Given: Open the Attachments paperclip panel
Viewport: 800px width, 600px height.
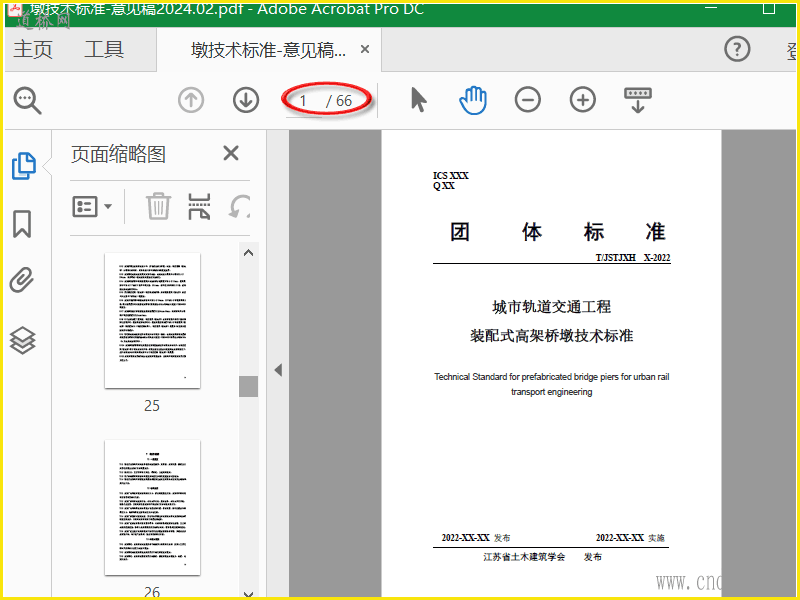Looking at the screenshot, I should [22, 280].
